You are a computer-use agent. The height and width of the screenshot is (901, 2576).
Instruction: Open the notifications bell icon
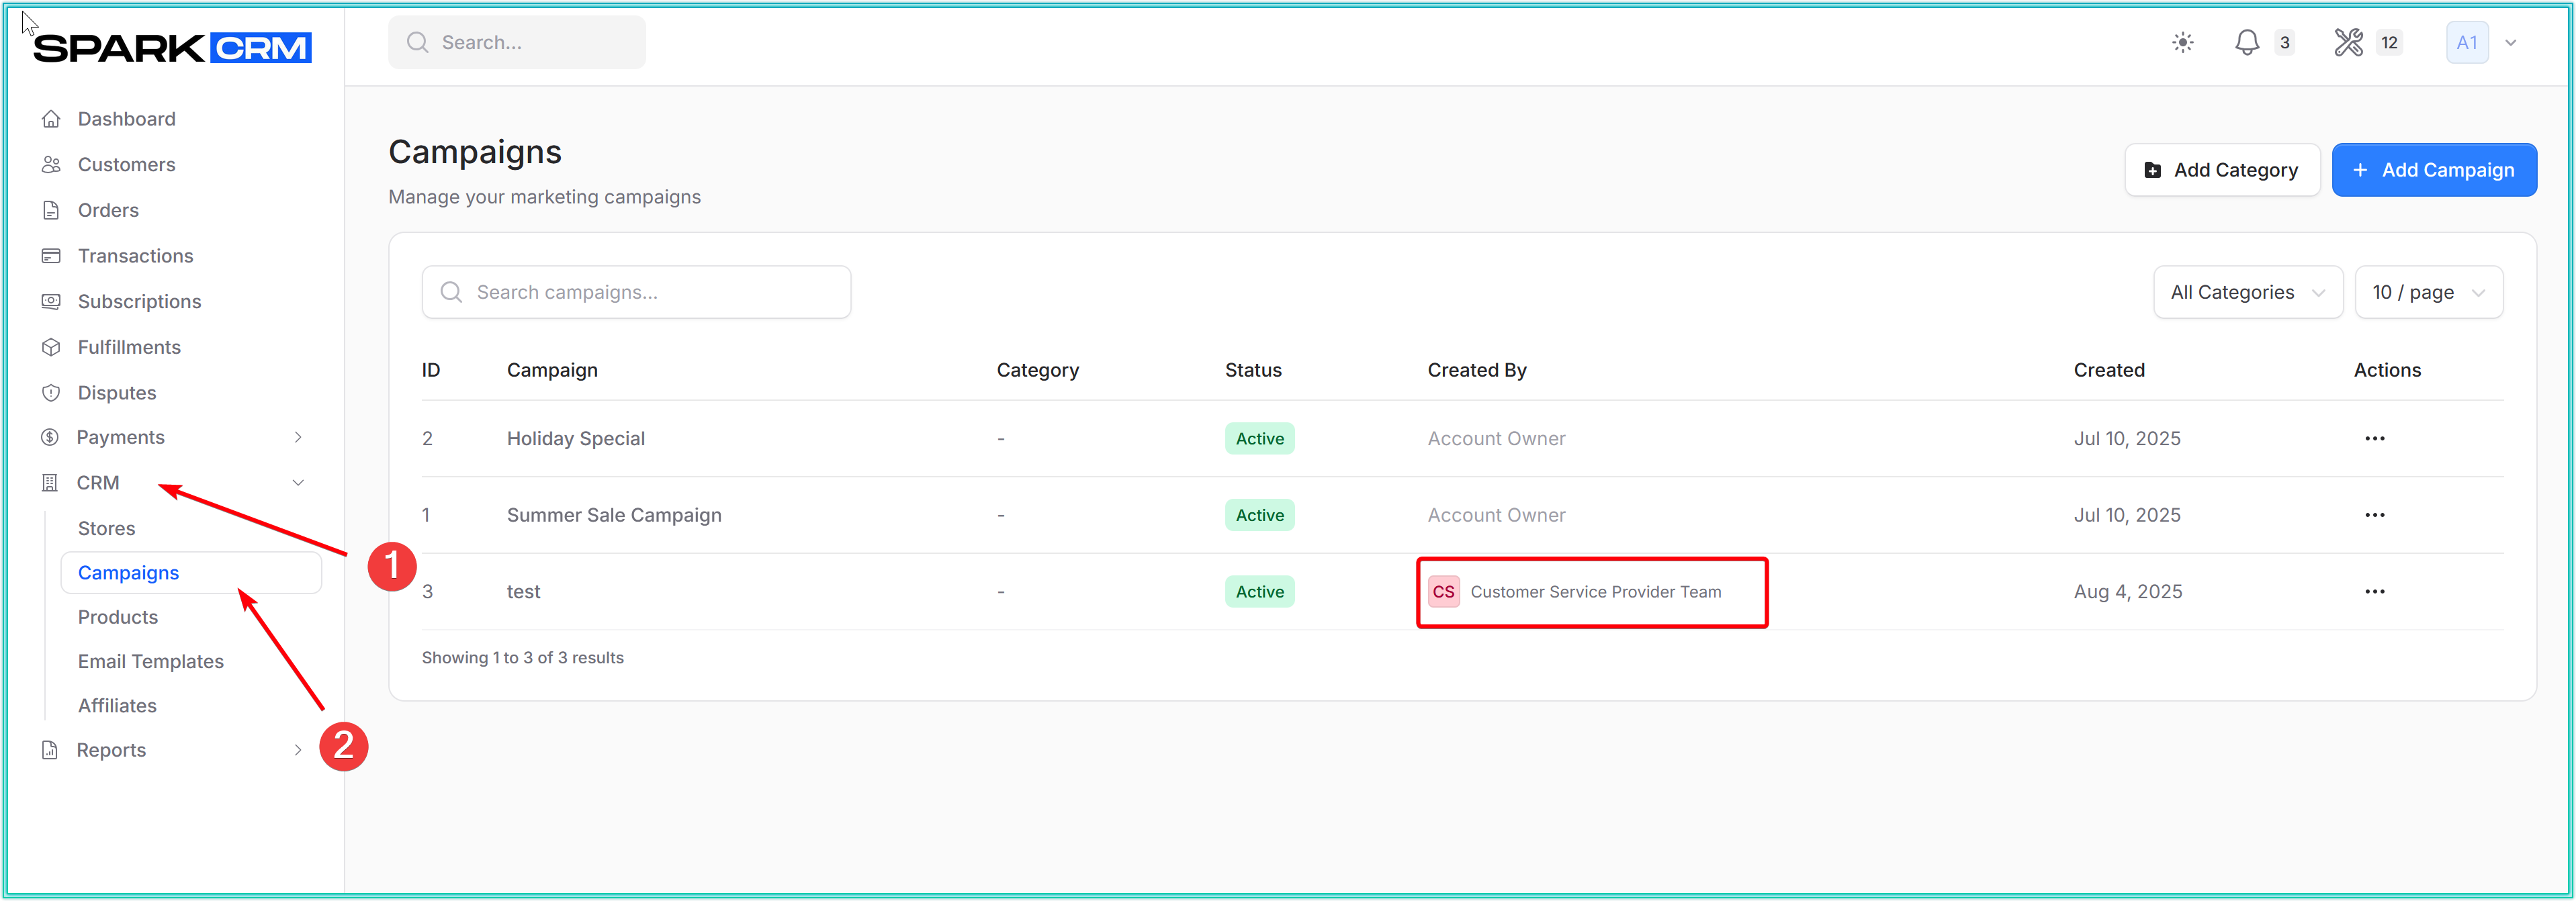pyautogui.click(x=2246, y=42)
